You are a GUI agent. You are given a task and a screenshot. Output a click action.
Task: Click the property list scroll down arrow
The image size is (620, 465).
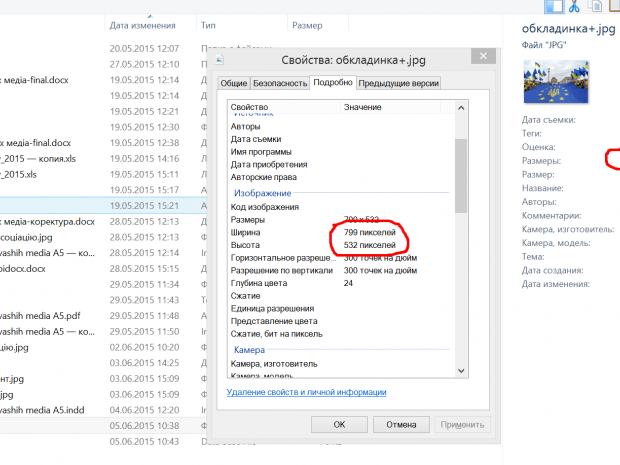coord(460,372)
